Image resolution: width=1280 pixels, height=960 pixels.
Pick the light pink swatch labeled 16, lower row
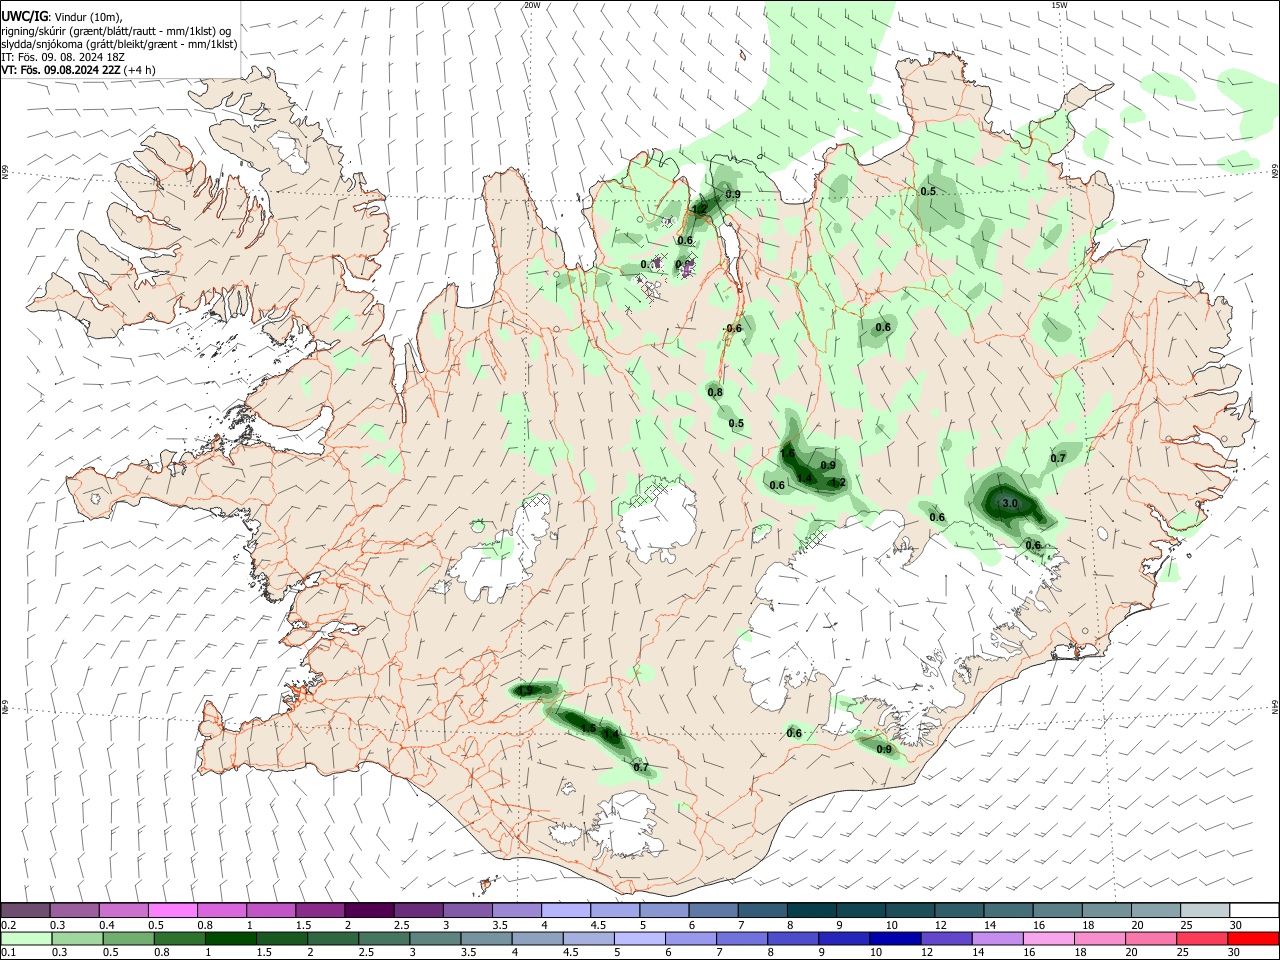[1047, 938]
